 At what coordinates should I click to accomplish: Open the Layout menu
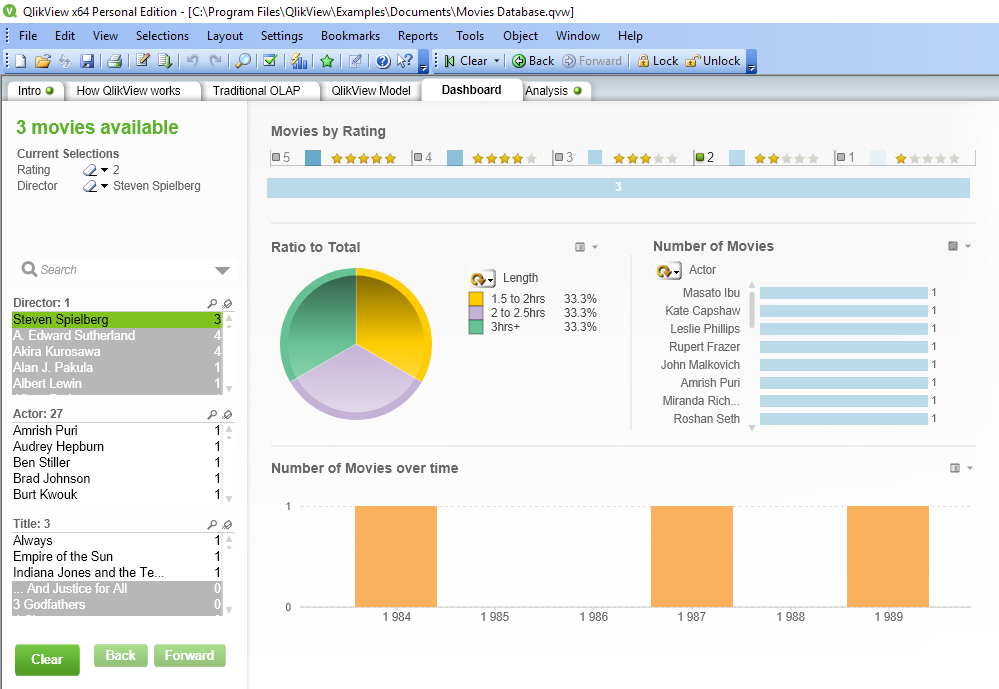tap(225, 36)
